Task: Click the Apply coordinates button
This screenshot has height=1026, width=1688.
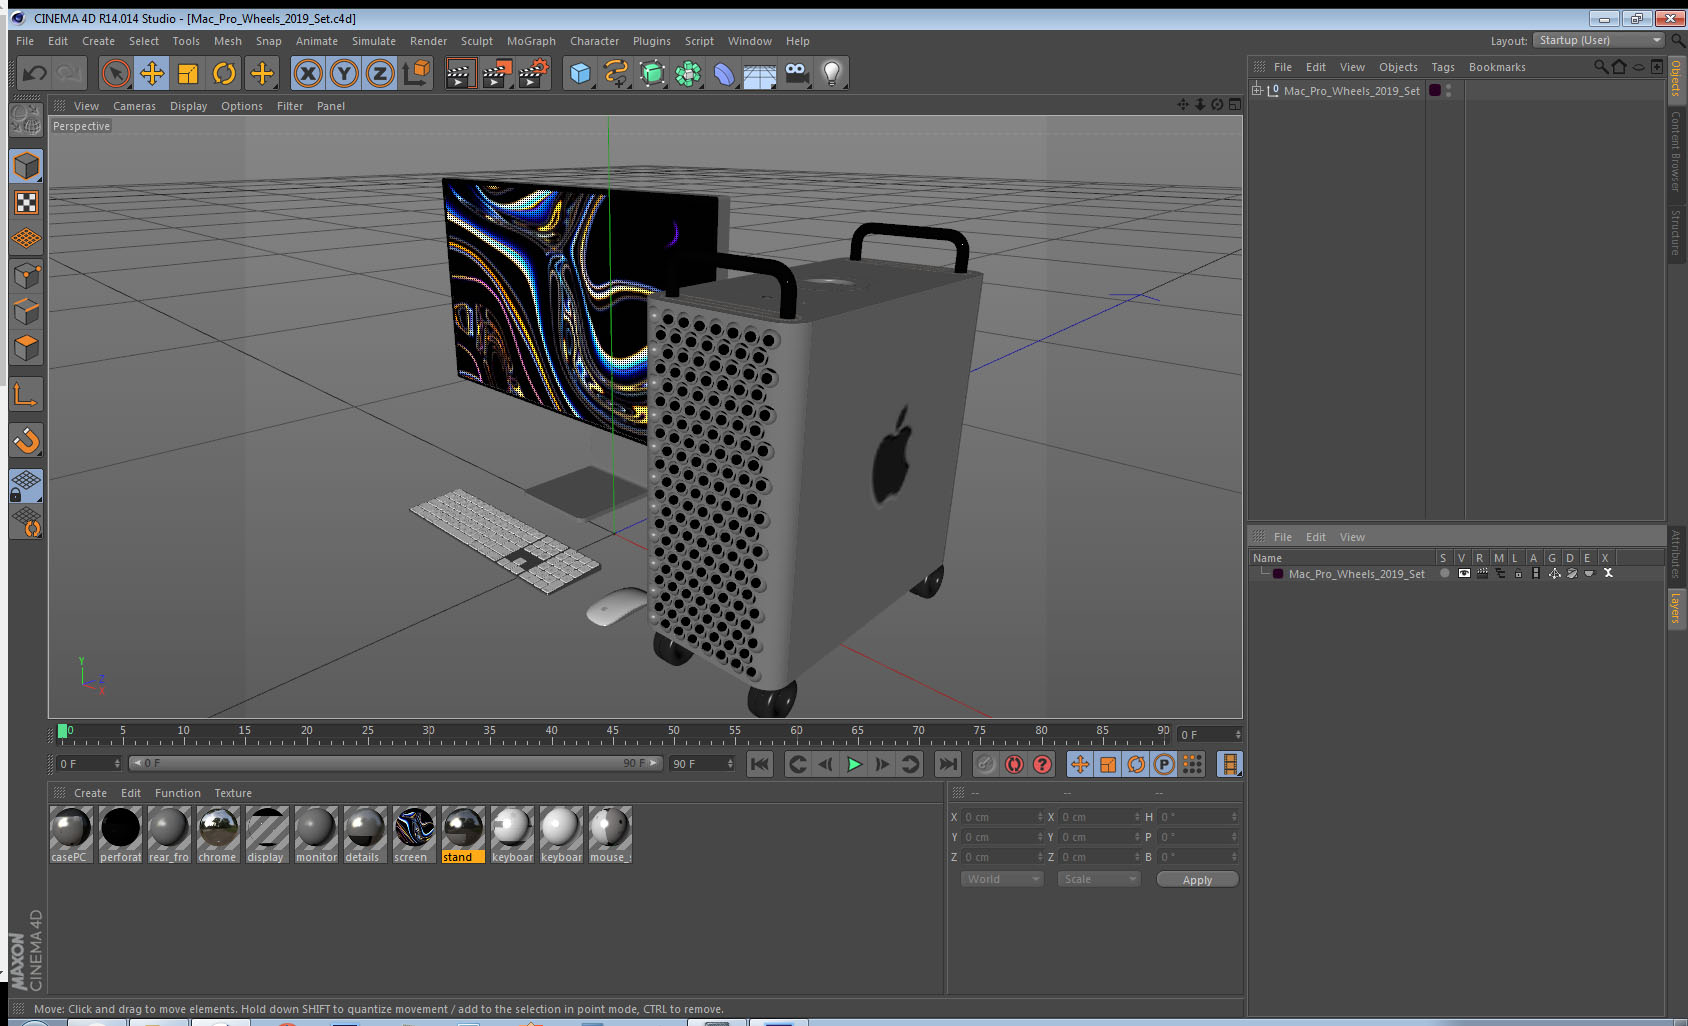Action: pyautogui.click(x=1197, y=880)
